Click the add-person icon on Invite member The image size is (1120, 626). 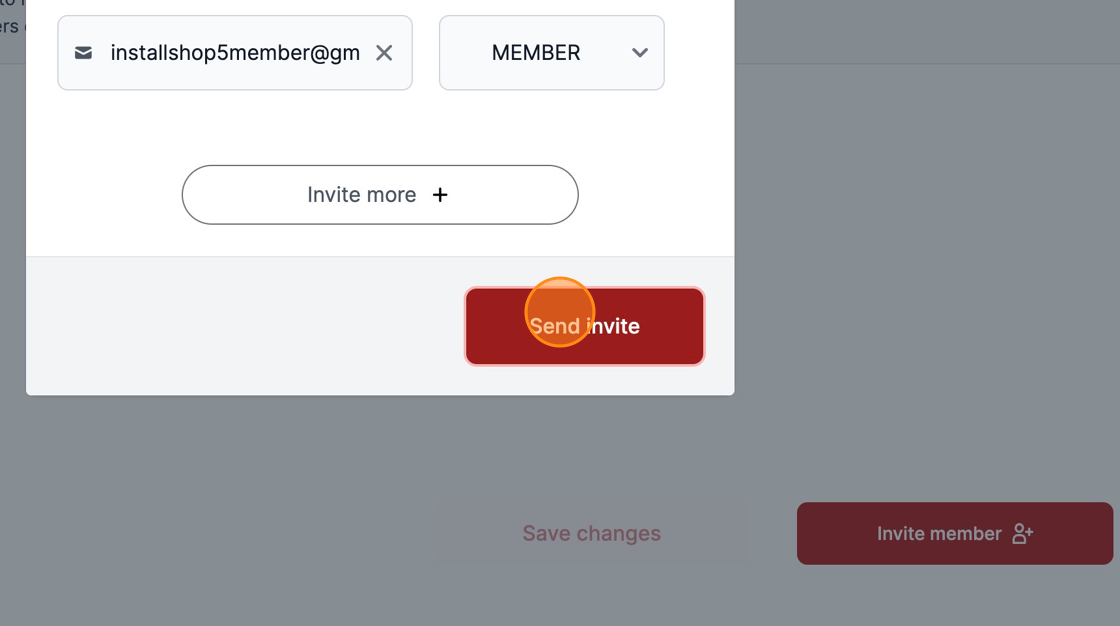[x=1023, y=533]
